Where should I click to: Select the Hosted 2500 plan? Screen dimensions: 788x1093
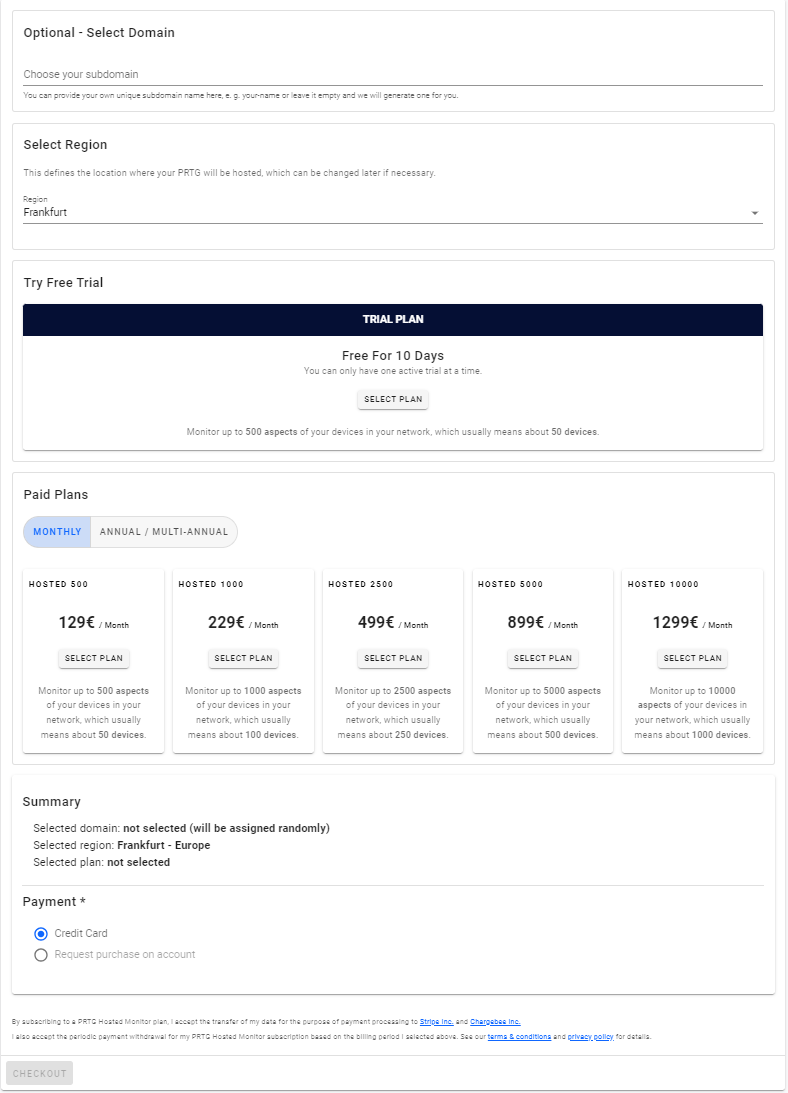tap(393, 658)
